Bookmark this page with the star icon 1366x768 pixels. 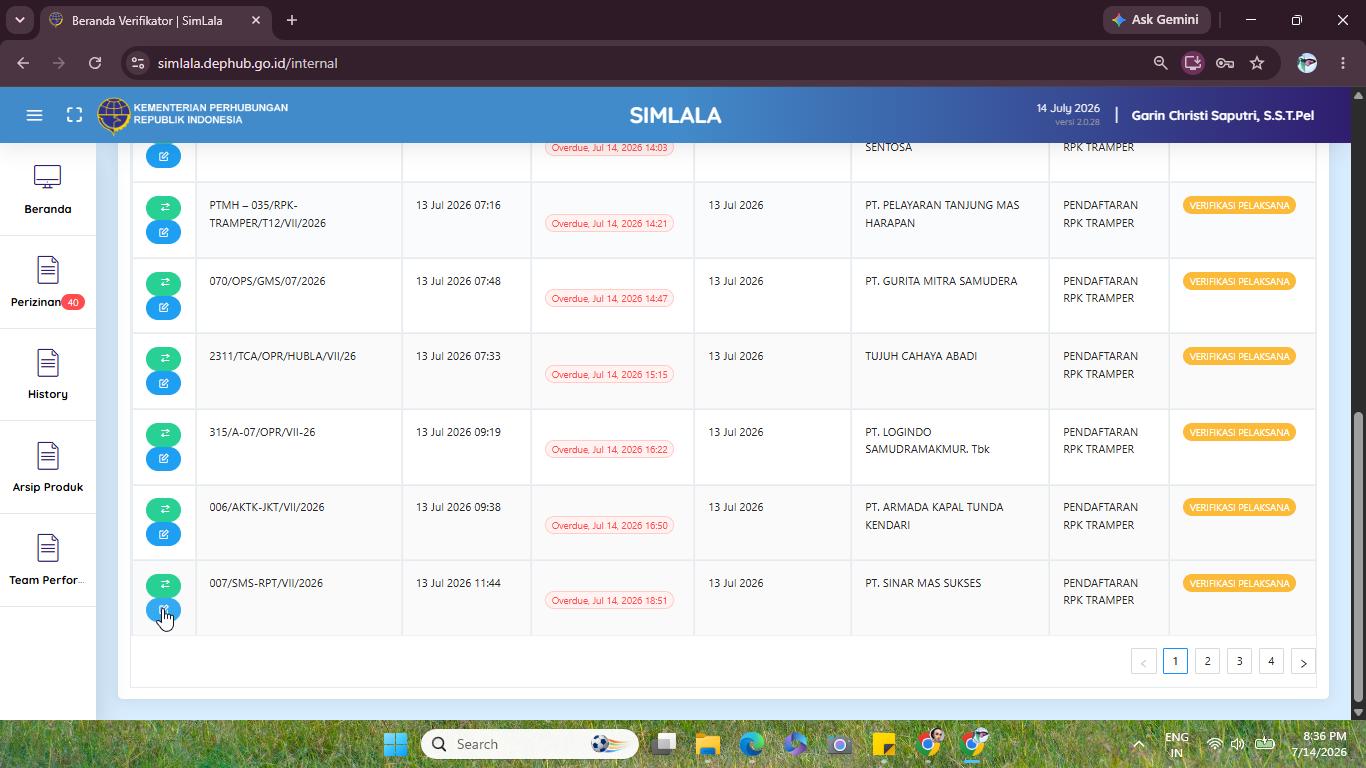[1257, 63]
